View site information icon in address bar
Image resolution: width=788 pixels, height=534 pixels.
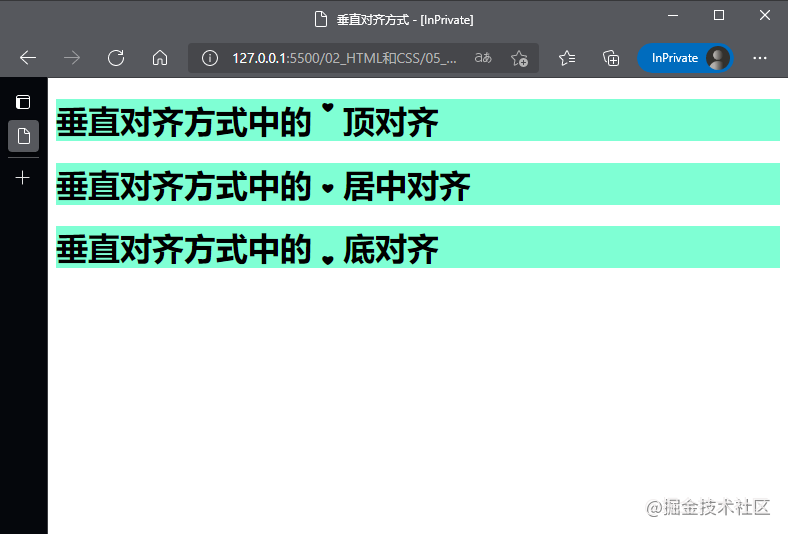(x=210, y=58)
